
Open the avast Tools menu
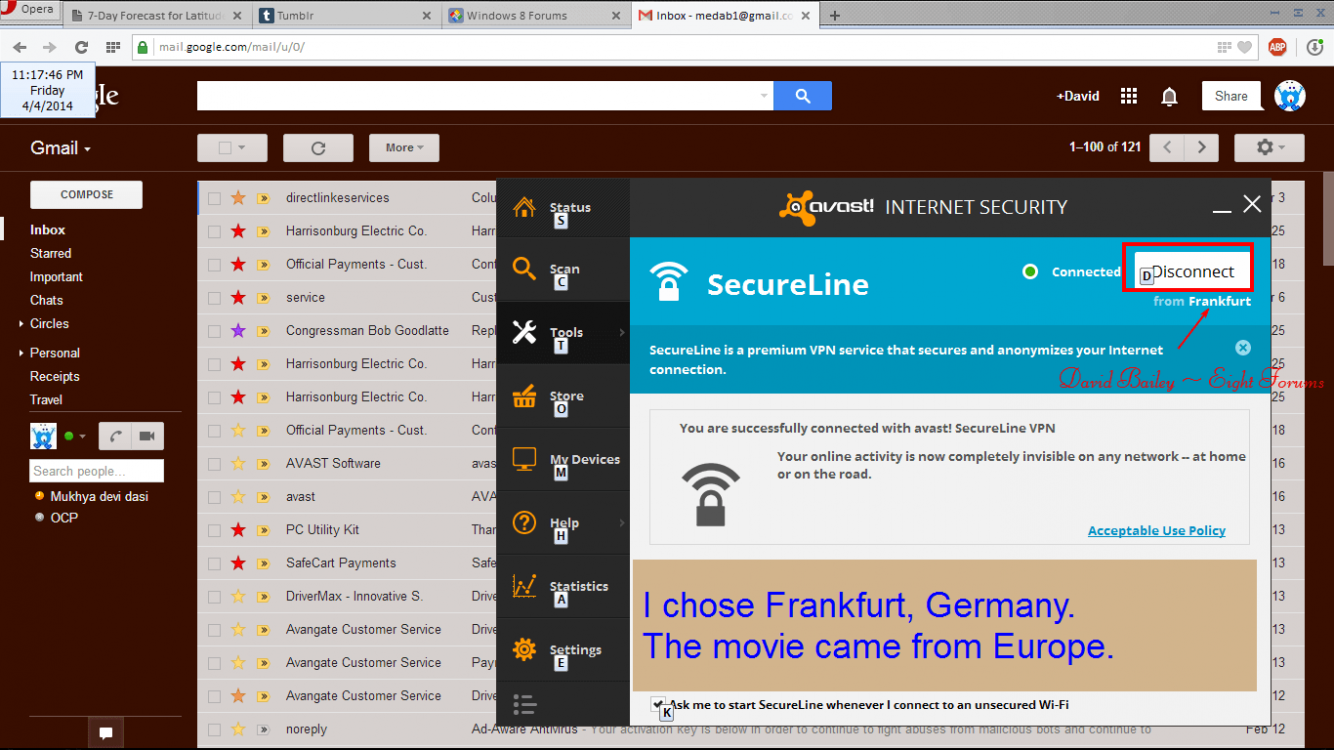(x=563, y=332)
